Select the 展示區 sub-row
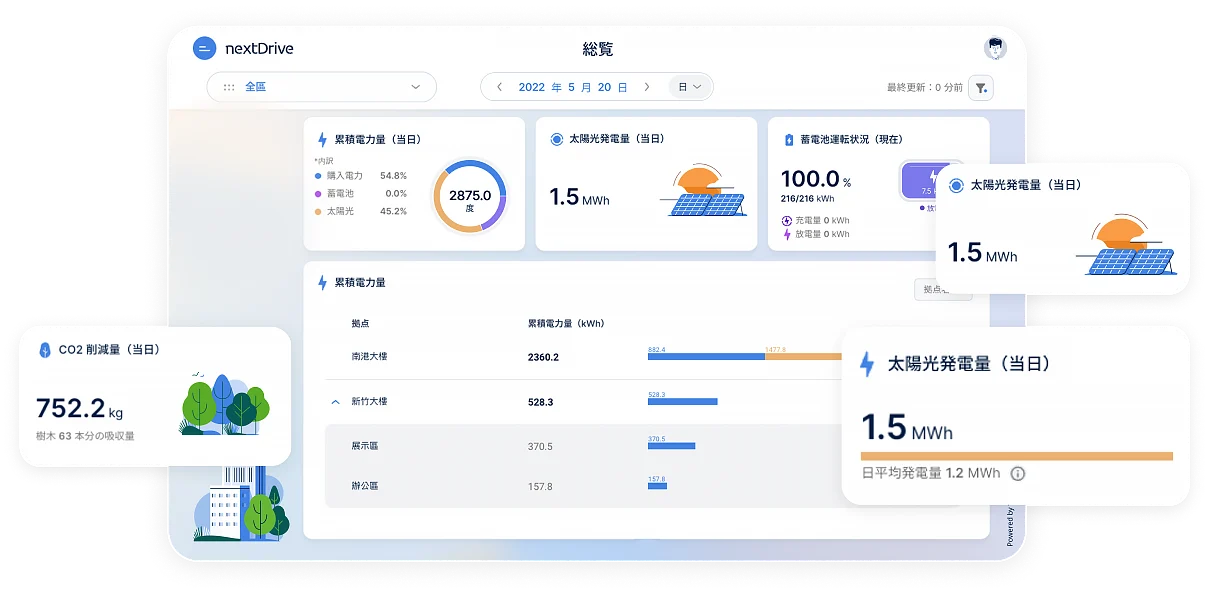Screen dimensions: 1209x595 364,446
